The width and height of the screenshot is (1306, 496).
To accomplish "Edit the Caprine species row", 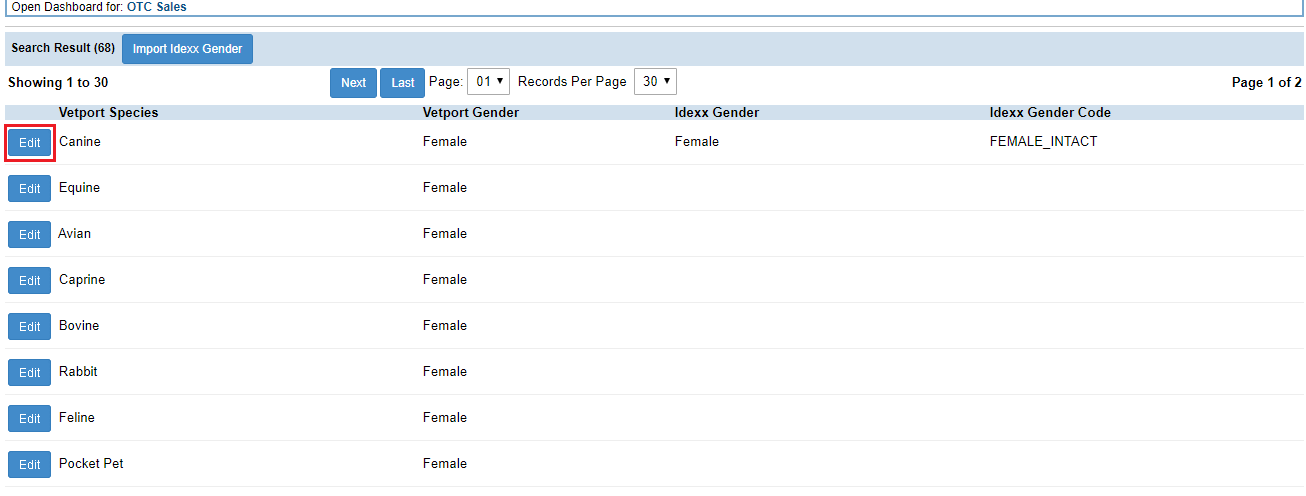I will click(x=29, y=281).
